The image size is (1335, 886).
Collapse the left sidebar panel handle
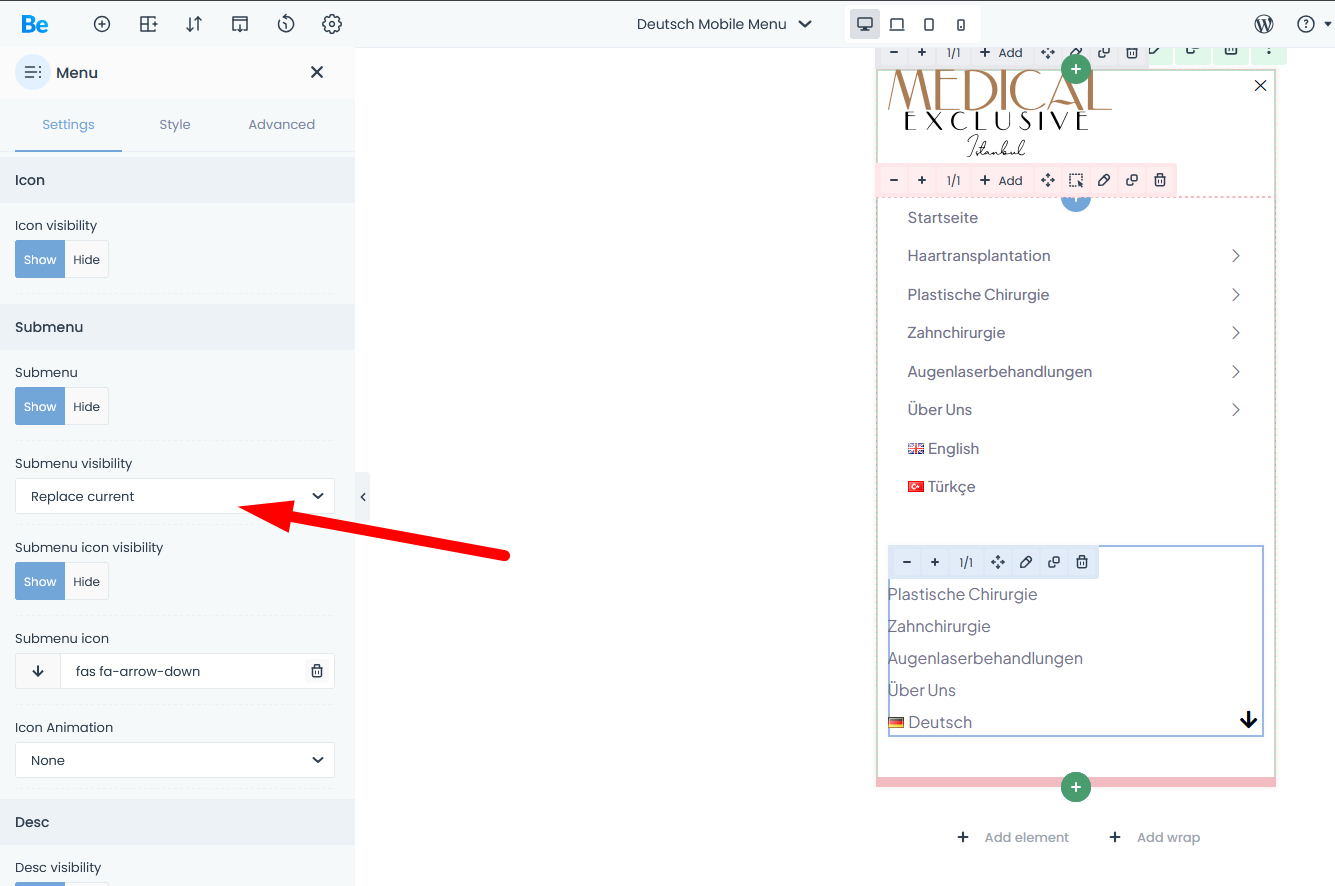coord(362,497)
